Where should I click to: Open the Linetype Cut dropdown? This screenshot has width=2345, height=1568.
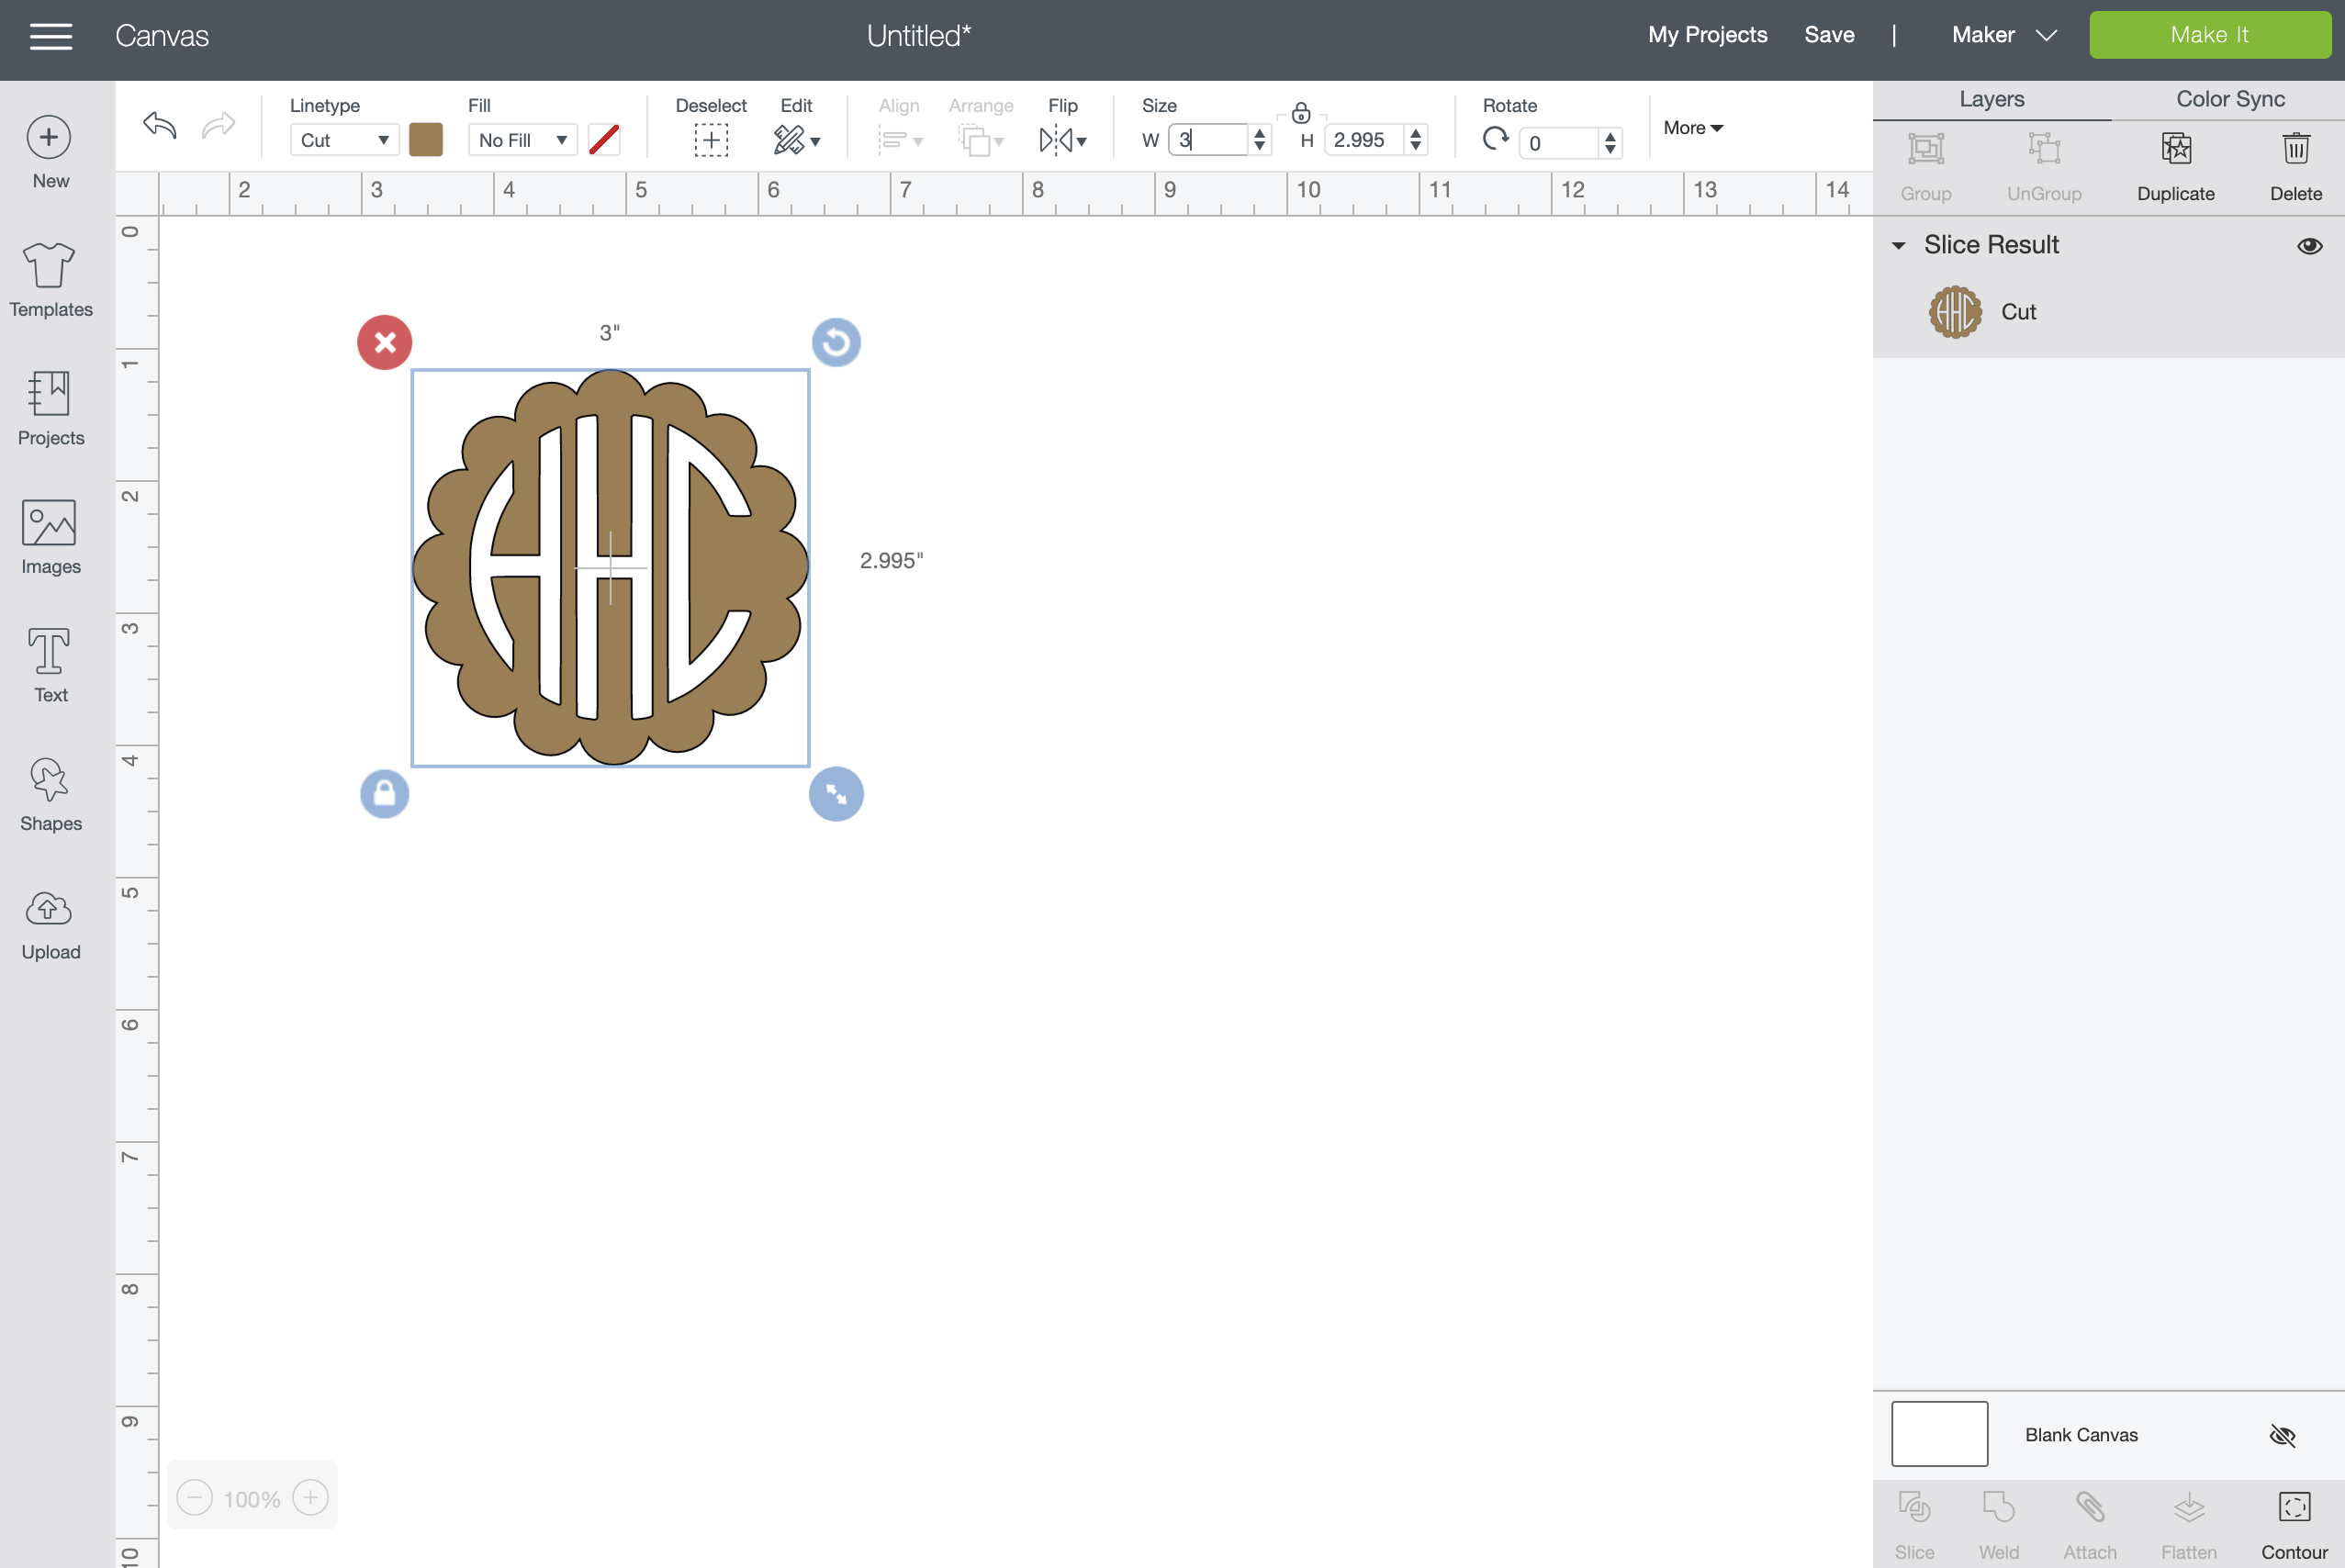tap(344, 140)
